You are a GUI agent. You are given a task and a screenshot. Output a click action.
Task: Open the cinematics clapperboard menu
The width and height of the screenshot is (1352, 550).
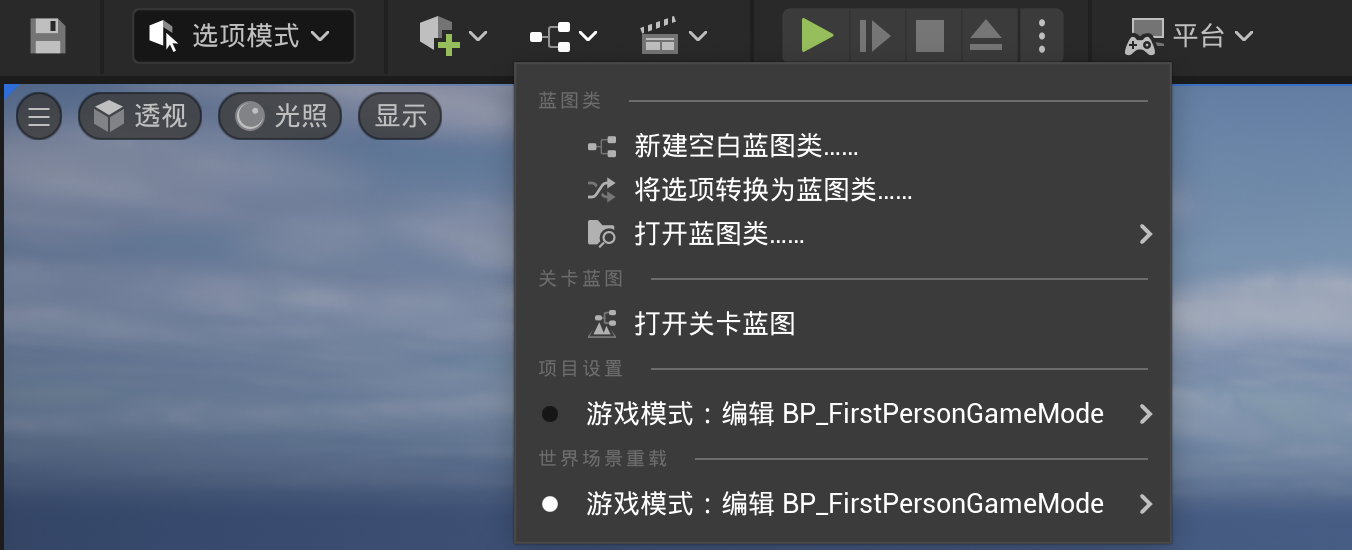[660, 37]
